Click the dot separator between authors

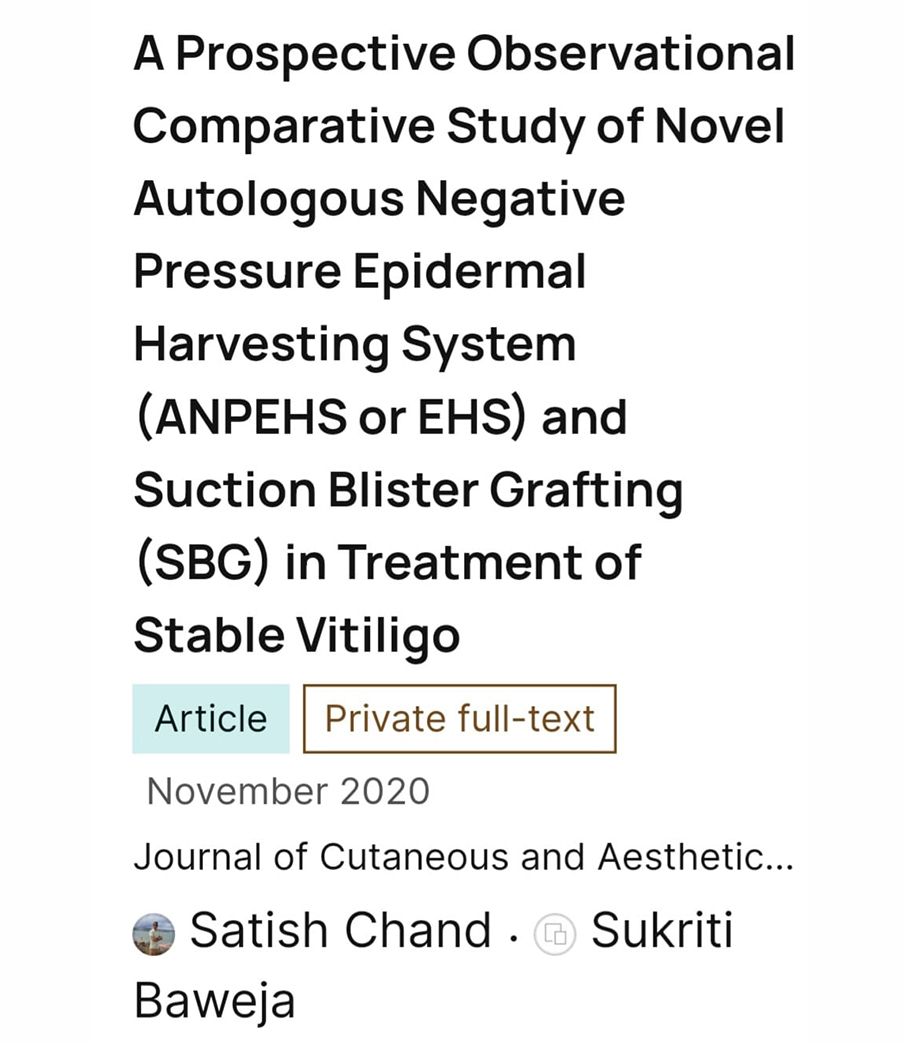[513, 936]
